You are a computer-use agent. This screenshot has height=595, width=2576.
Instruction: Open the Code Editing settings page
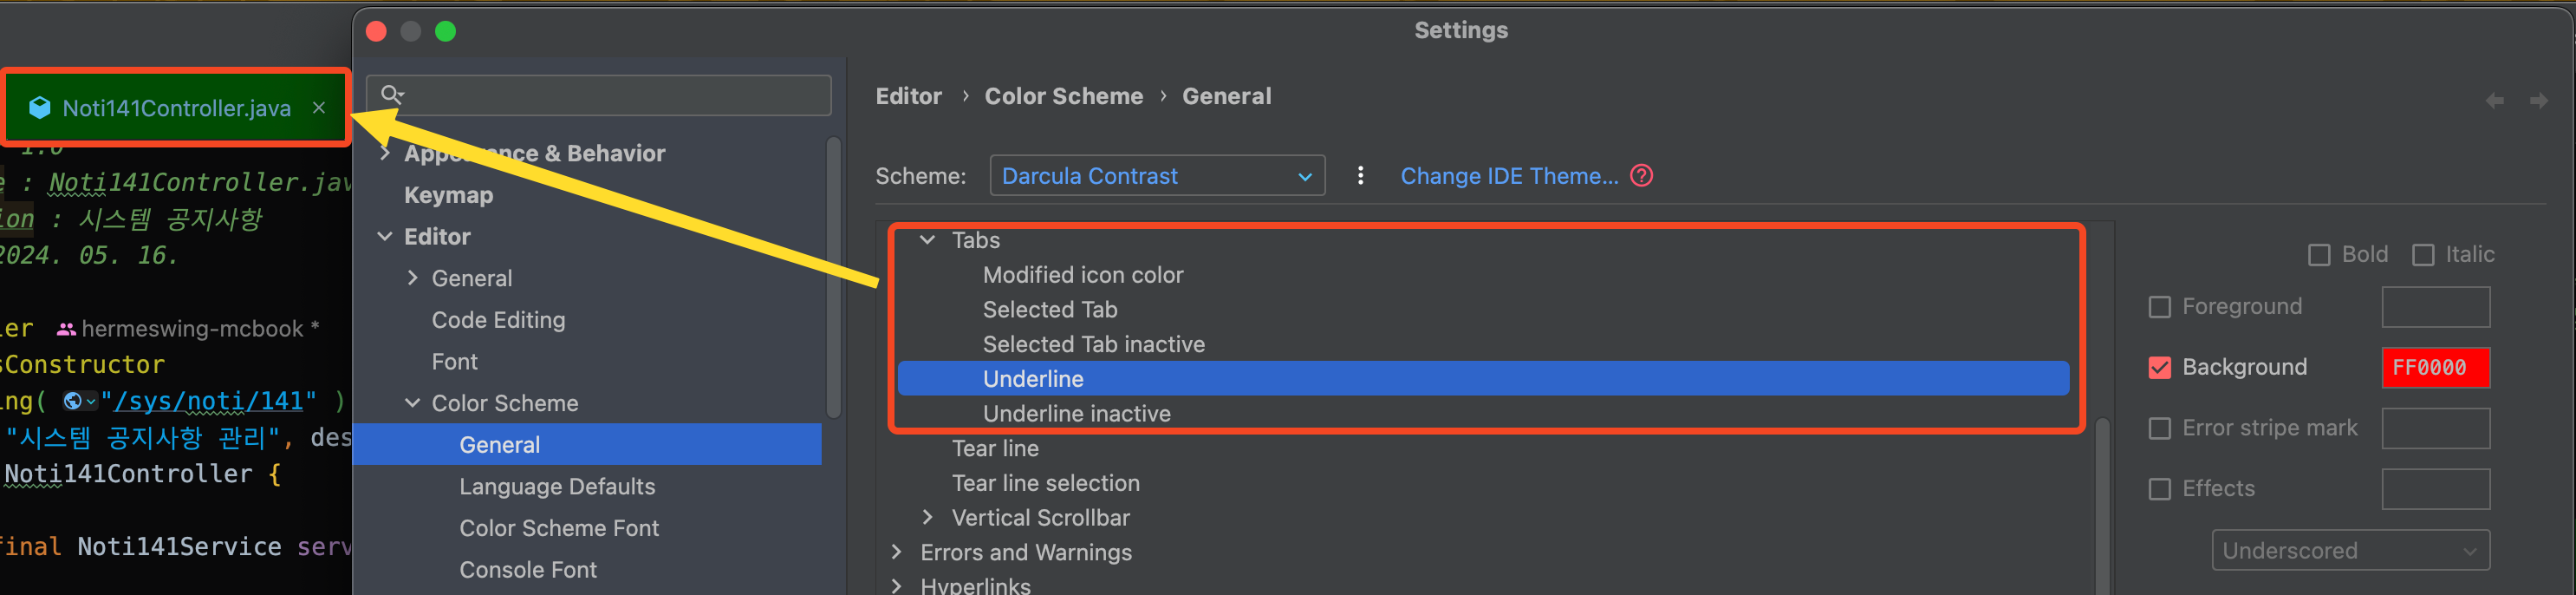498,320
